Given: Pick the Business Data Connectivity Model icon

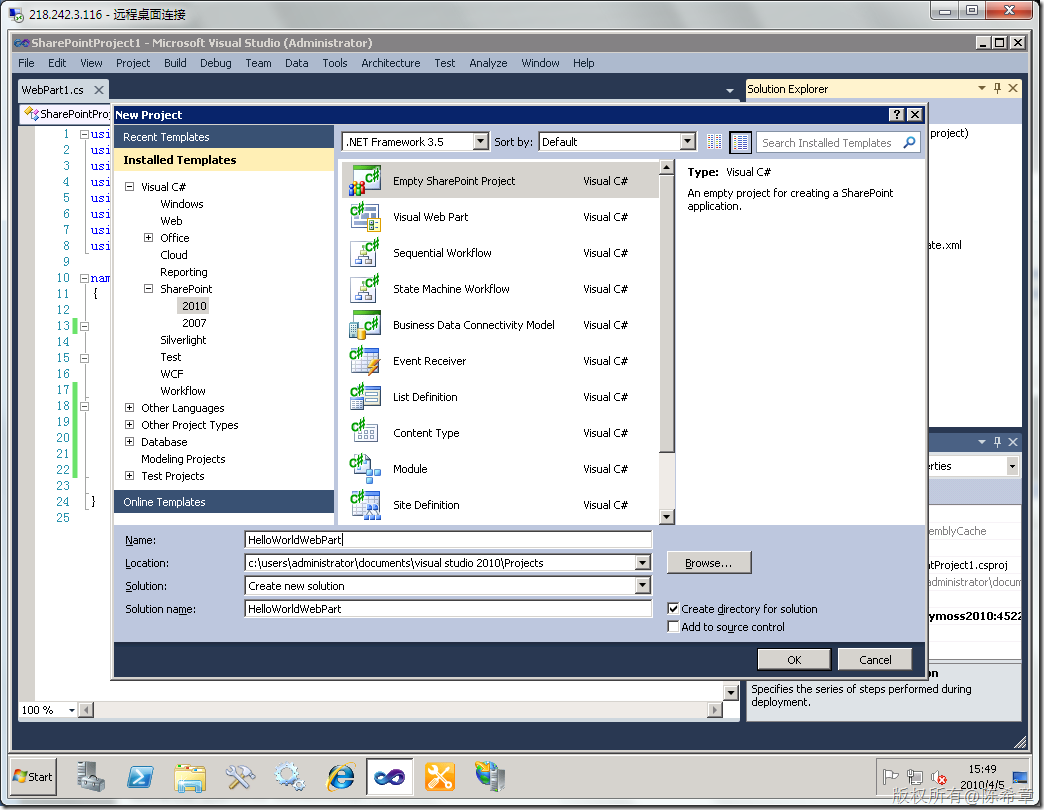Looking at the screenshot, I should click(x=365, y=325).
